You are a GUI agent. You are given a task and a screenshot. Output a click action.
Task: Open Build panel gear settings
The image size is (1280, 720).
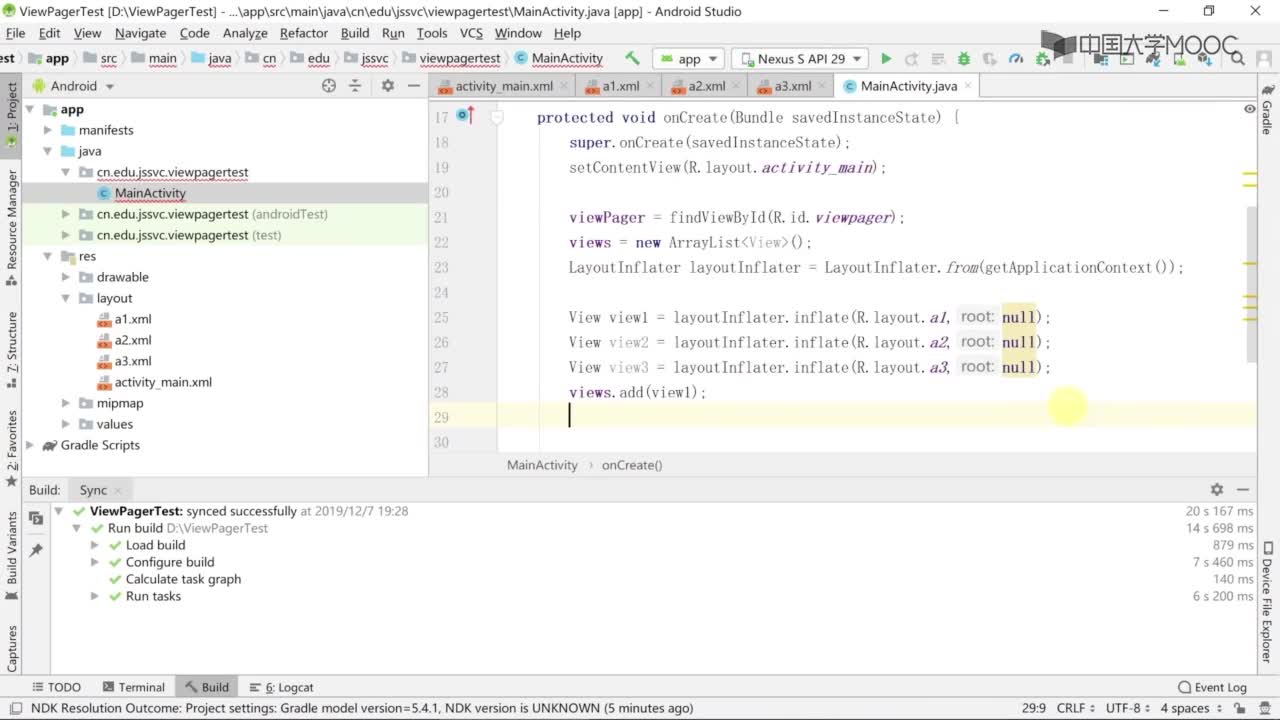[x=1217, y=490]
